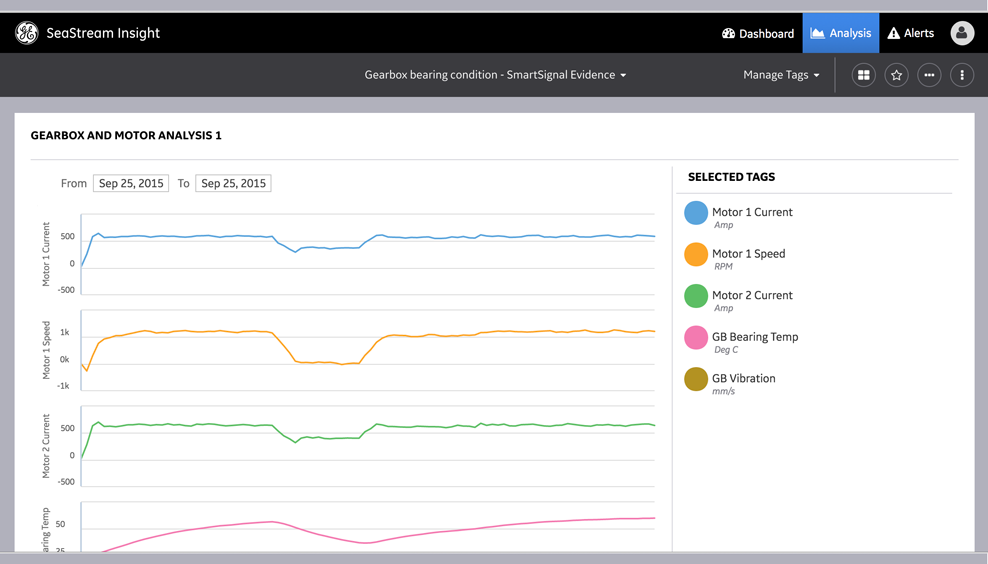Select Motor 2 Current tag label
Image resolution: width=988 pixels, height=564 pixels.
tap(752, 295)
